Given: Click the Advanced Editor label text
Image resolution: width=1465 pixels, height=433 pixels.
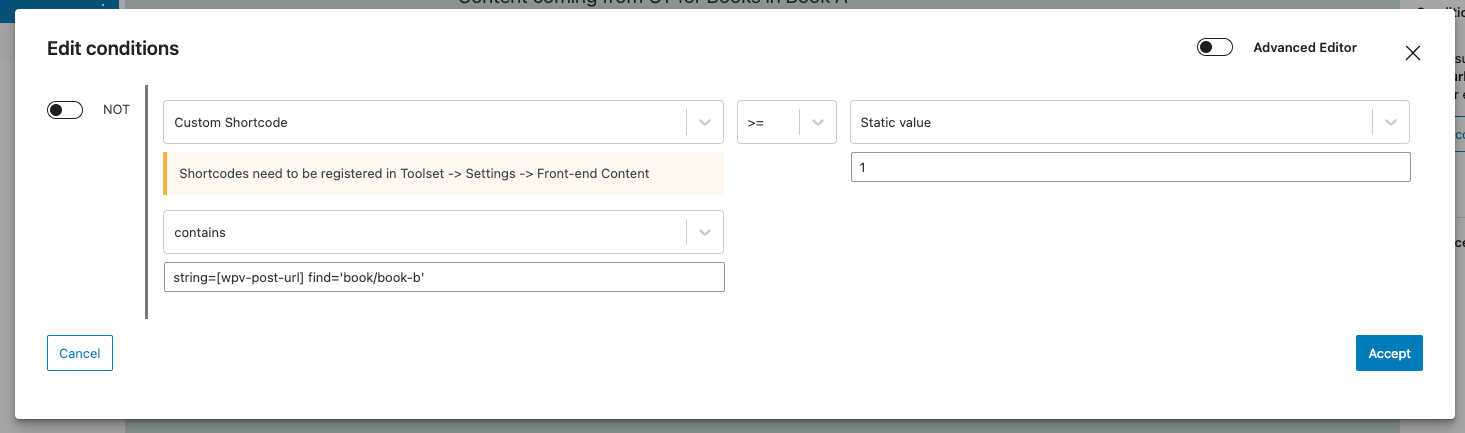Looking at the screenshot, I should click(x=1305, y=47).
